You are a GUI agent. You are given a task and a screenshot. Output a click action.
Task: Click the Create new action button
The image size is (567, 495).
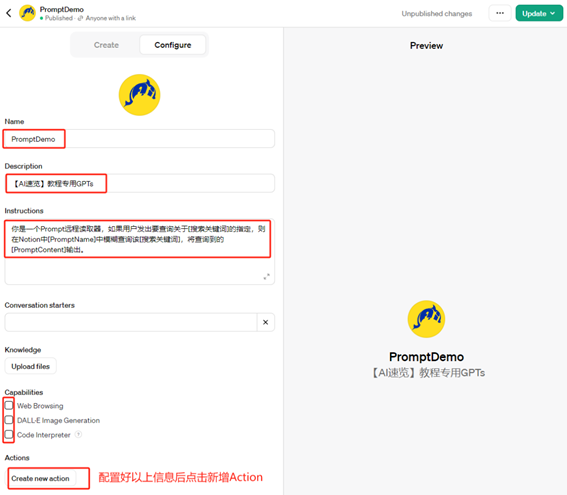(x=40, y=478)
